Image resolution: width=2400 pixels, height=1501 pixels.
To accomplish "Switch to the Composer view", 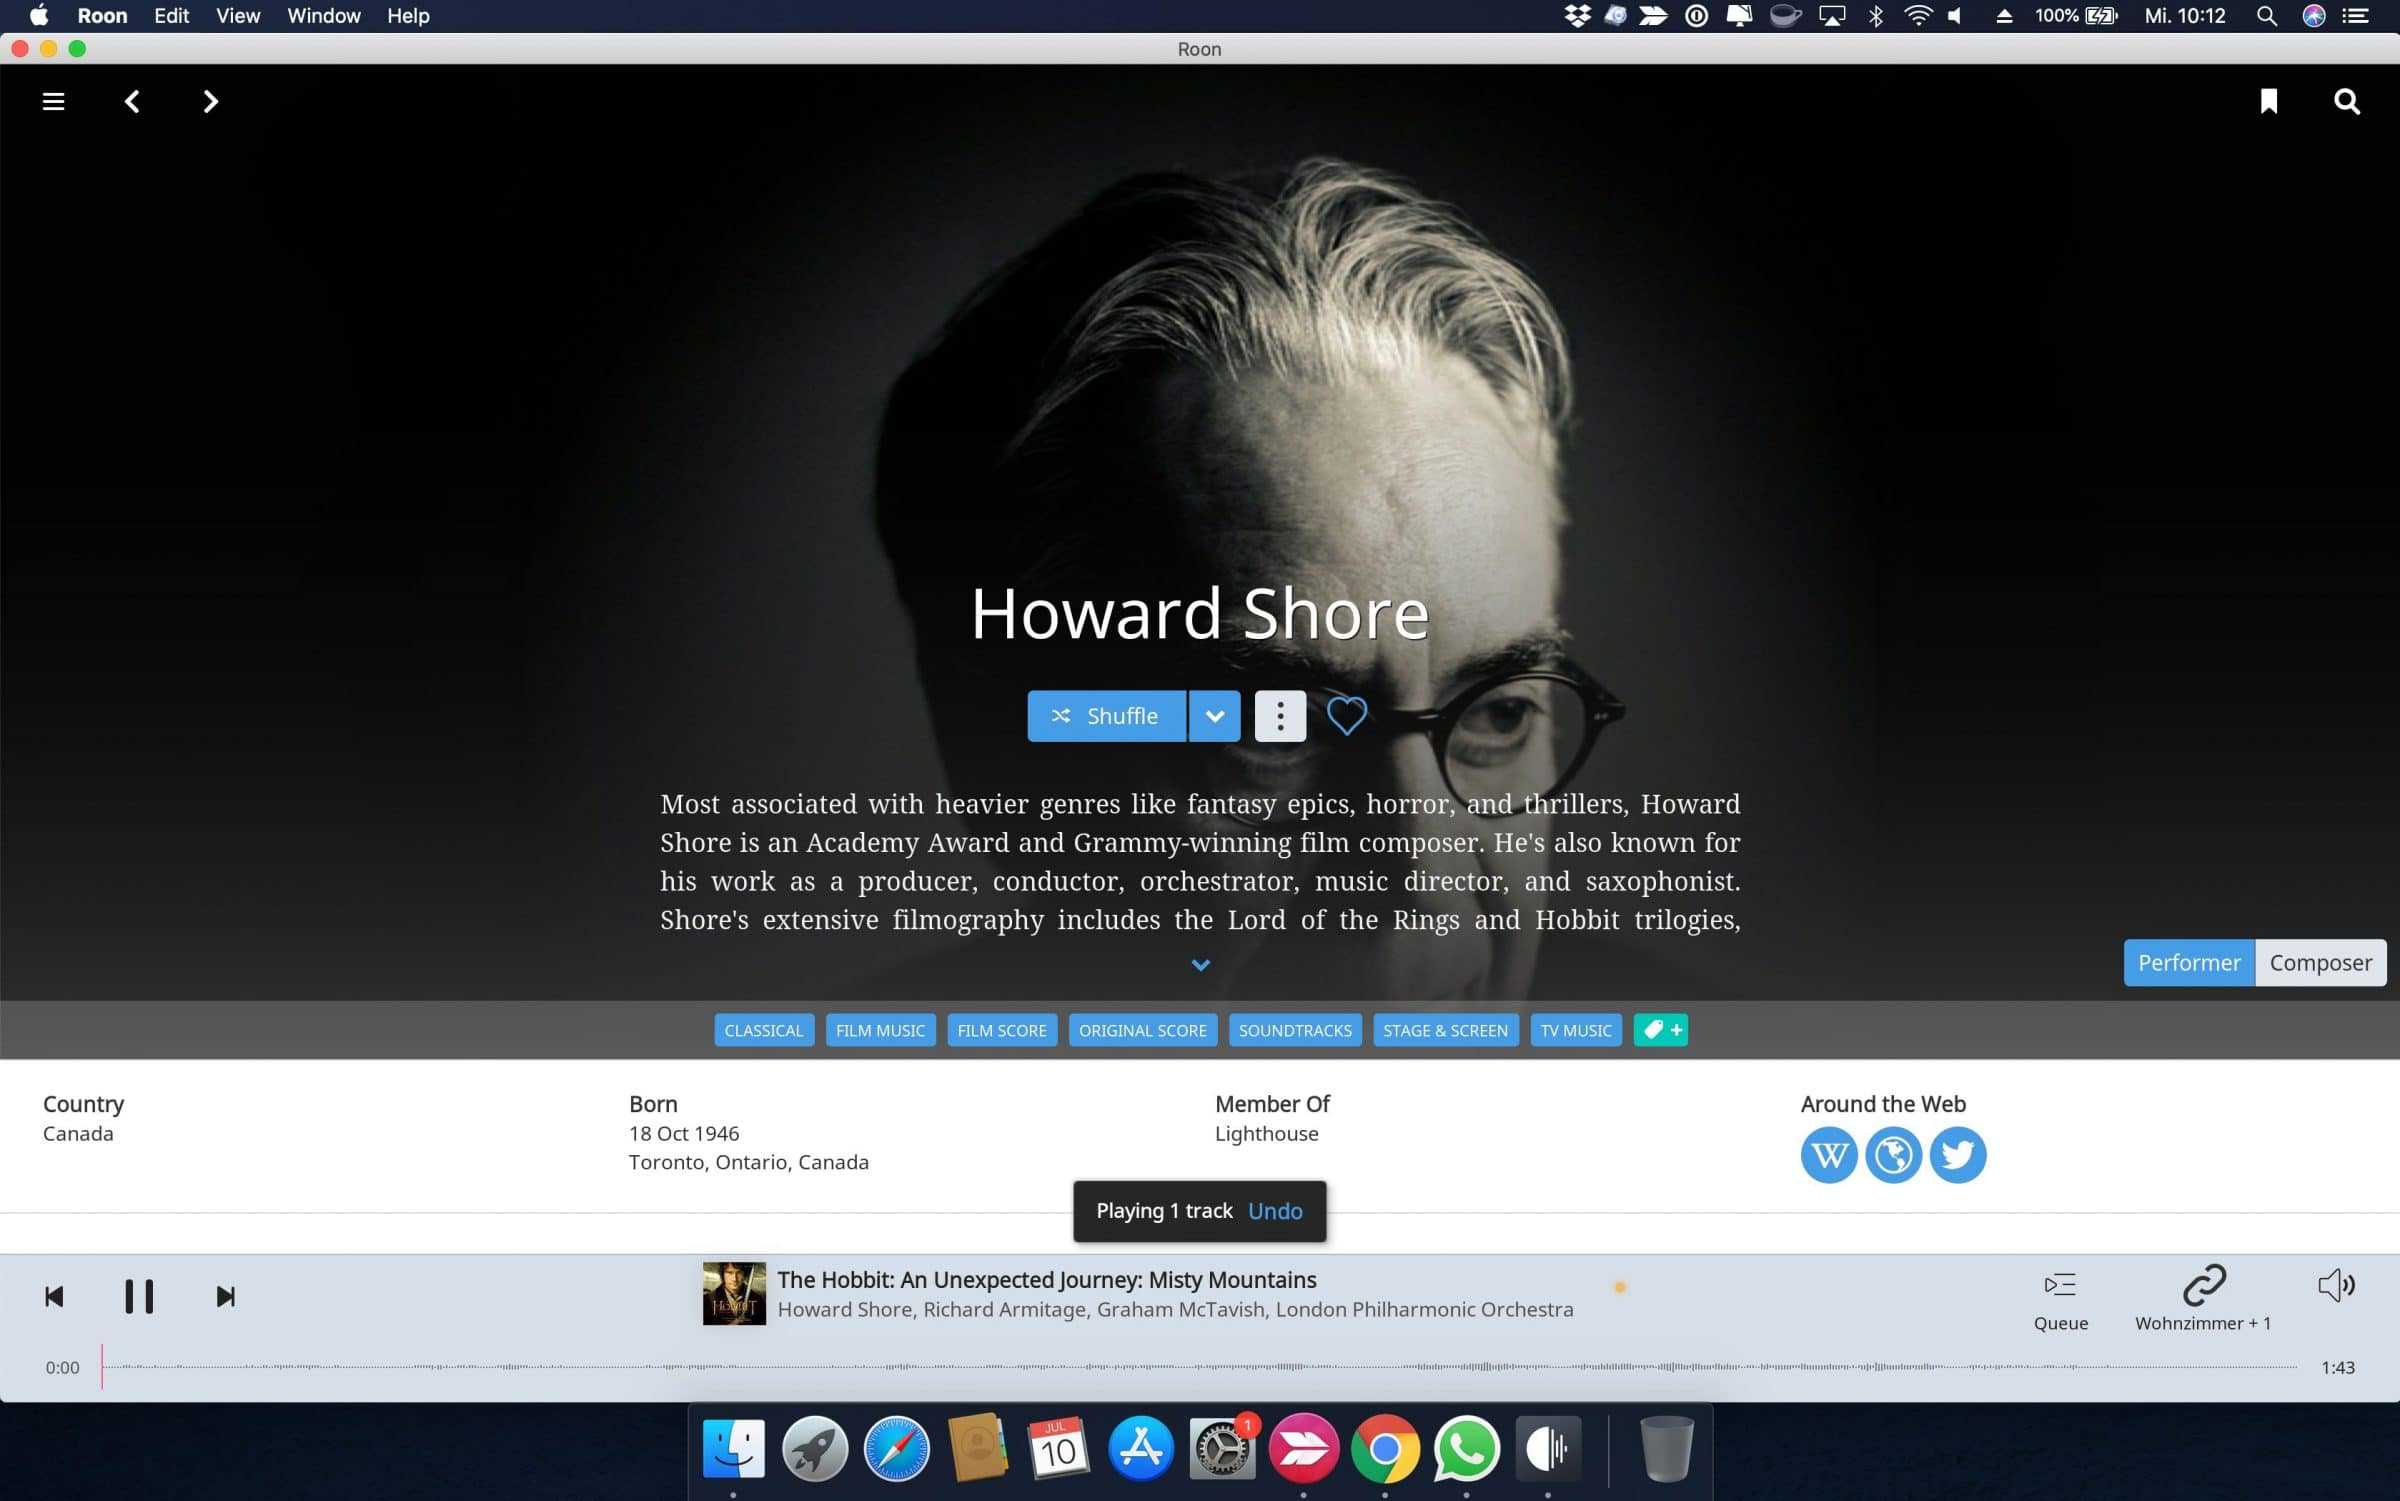I will click(2320, 962).
